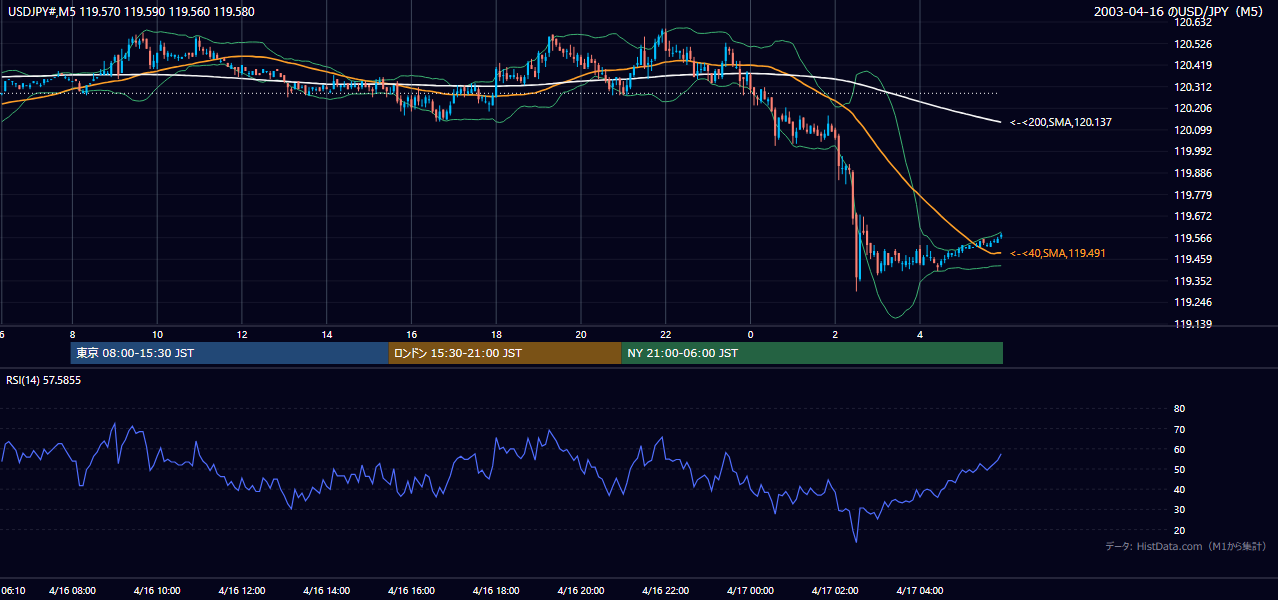
Task: Click RSI axis level 50
Action: click(x=1179, y=469)
